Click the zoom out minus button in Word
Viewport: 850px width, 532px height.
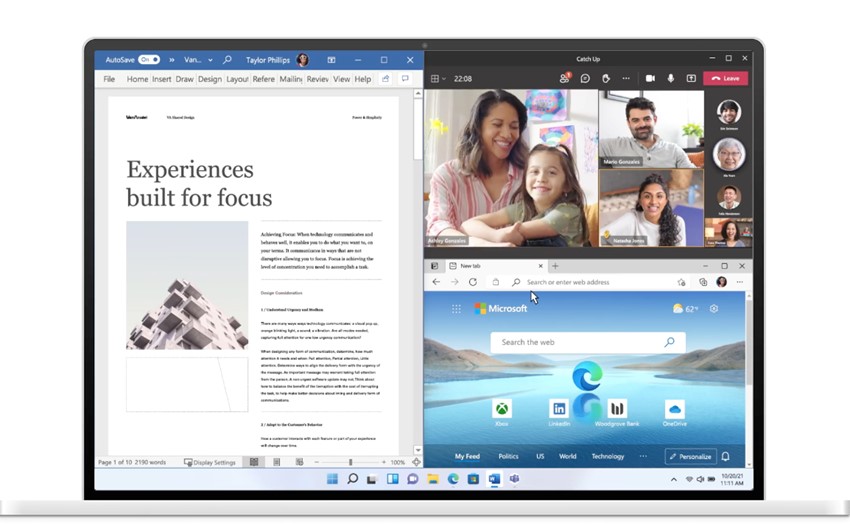(x=317, y=462)
